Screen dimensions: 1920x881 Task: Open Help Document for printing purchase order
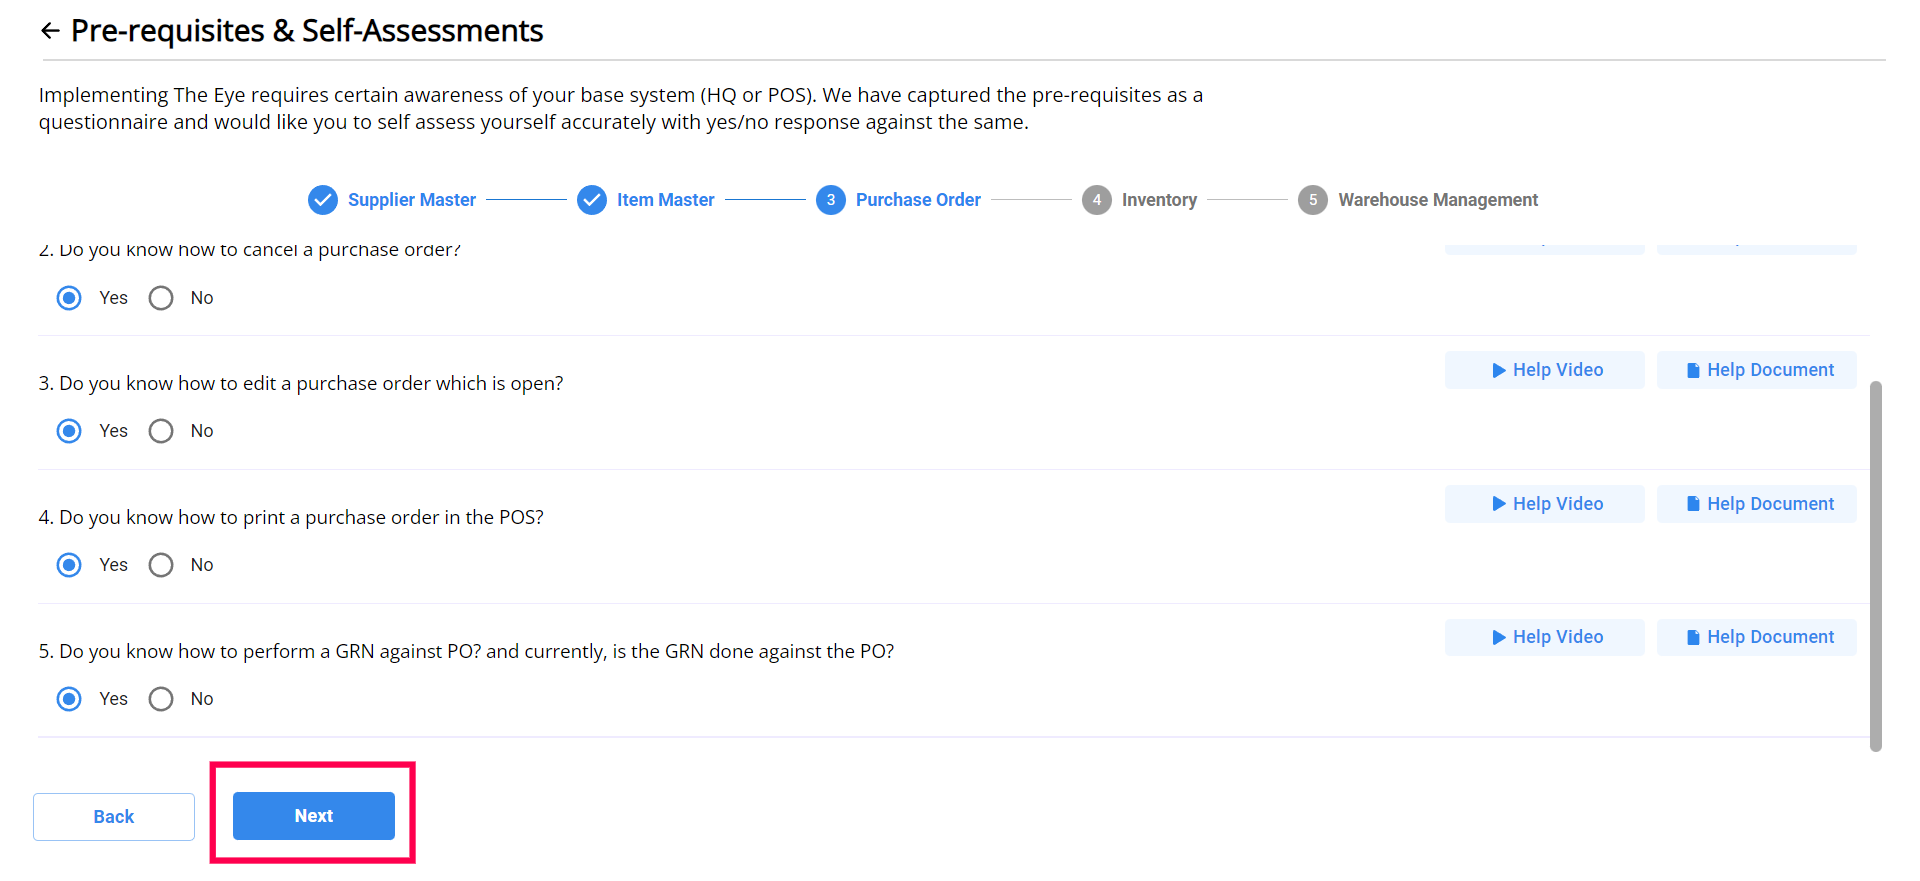[1757, 504]
